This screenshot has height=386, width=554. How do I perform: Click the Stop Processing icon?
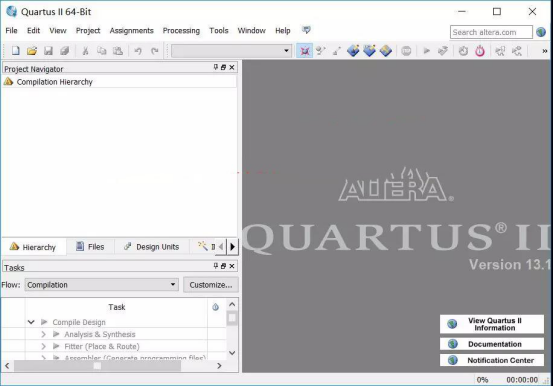tap(406, 51)
